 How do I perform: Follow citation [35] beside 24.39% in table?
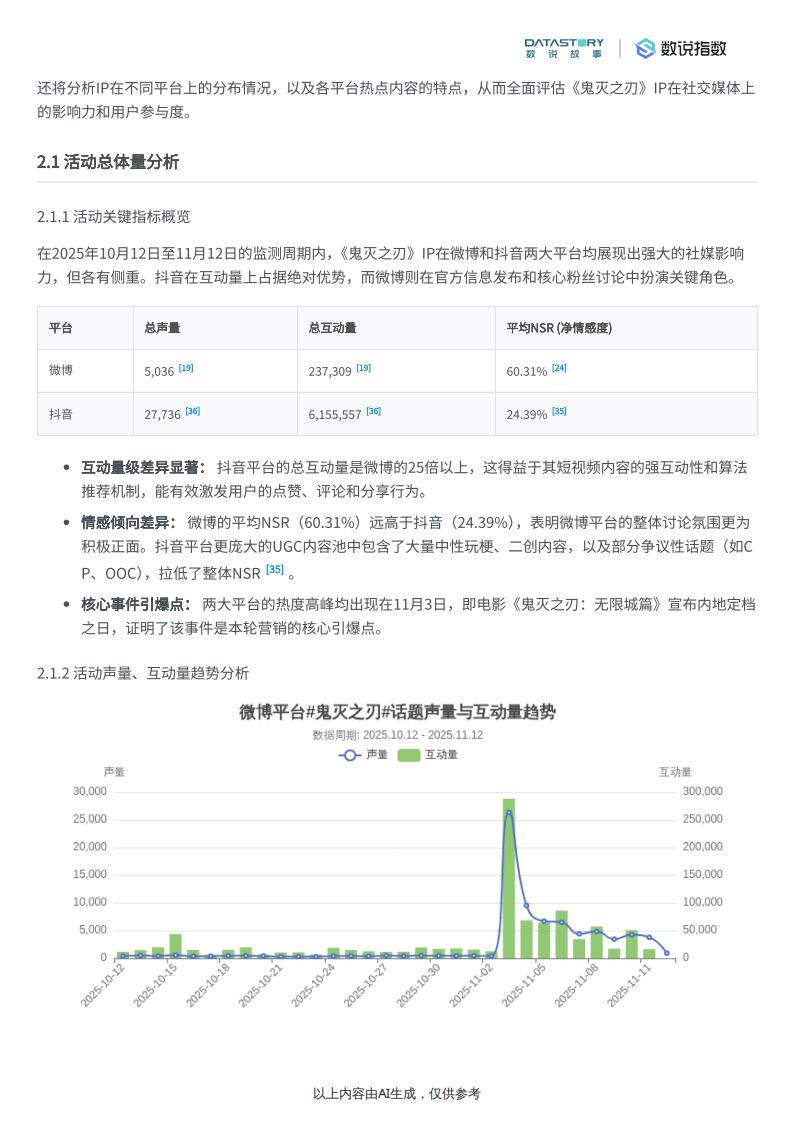559,411
